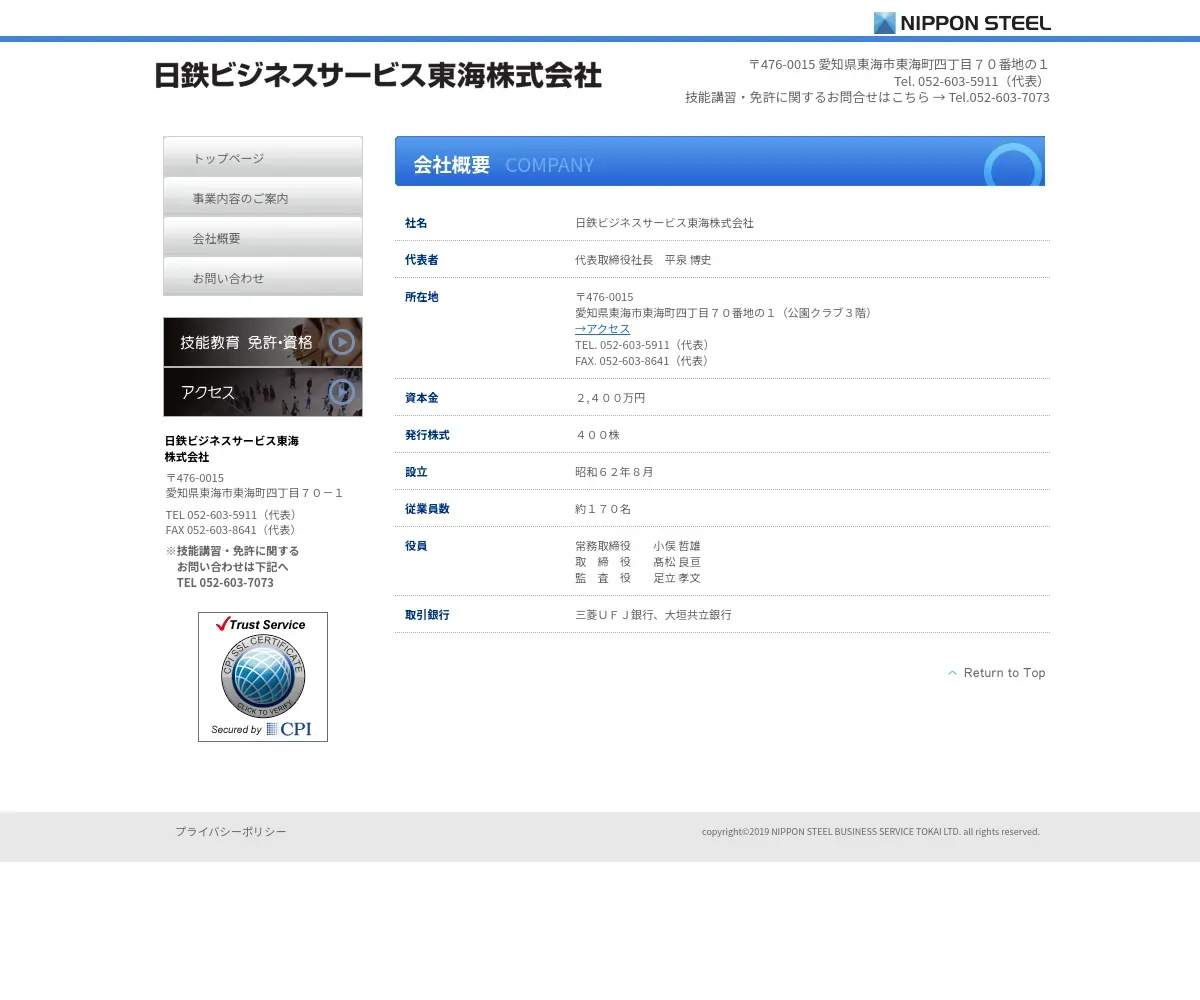This screenshot has width=1200, height=1000.
Task: Click play arrow icon on 技能教育 banner
Action: 342,342
